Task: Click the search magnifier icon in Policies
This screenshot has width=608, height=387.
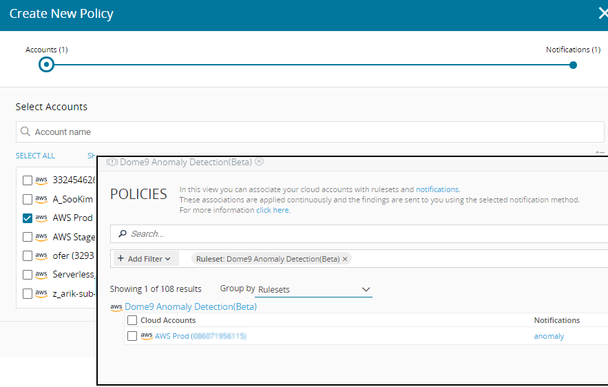Action: pyautogui.click(x=122, y=233)
